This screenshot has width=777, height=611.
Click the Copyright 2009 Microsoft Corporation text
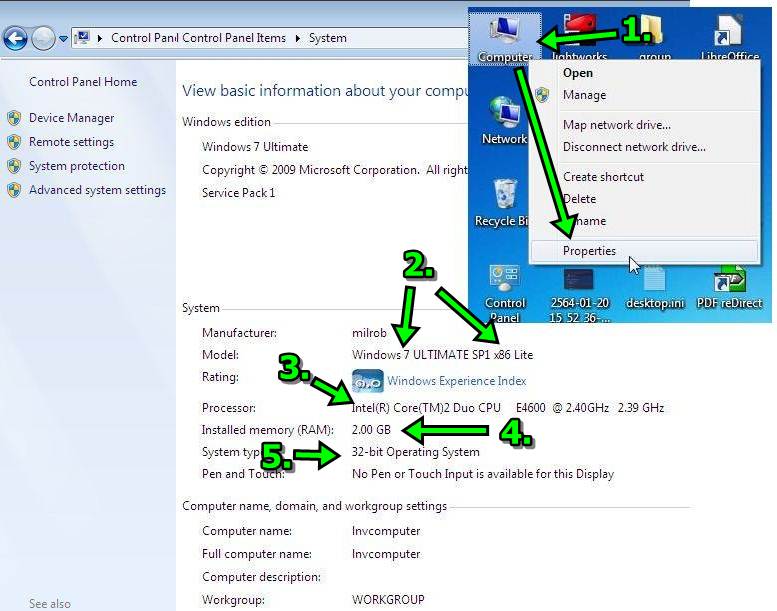pyautogui.click(x=335, y=170)
